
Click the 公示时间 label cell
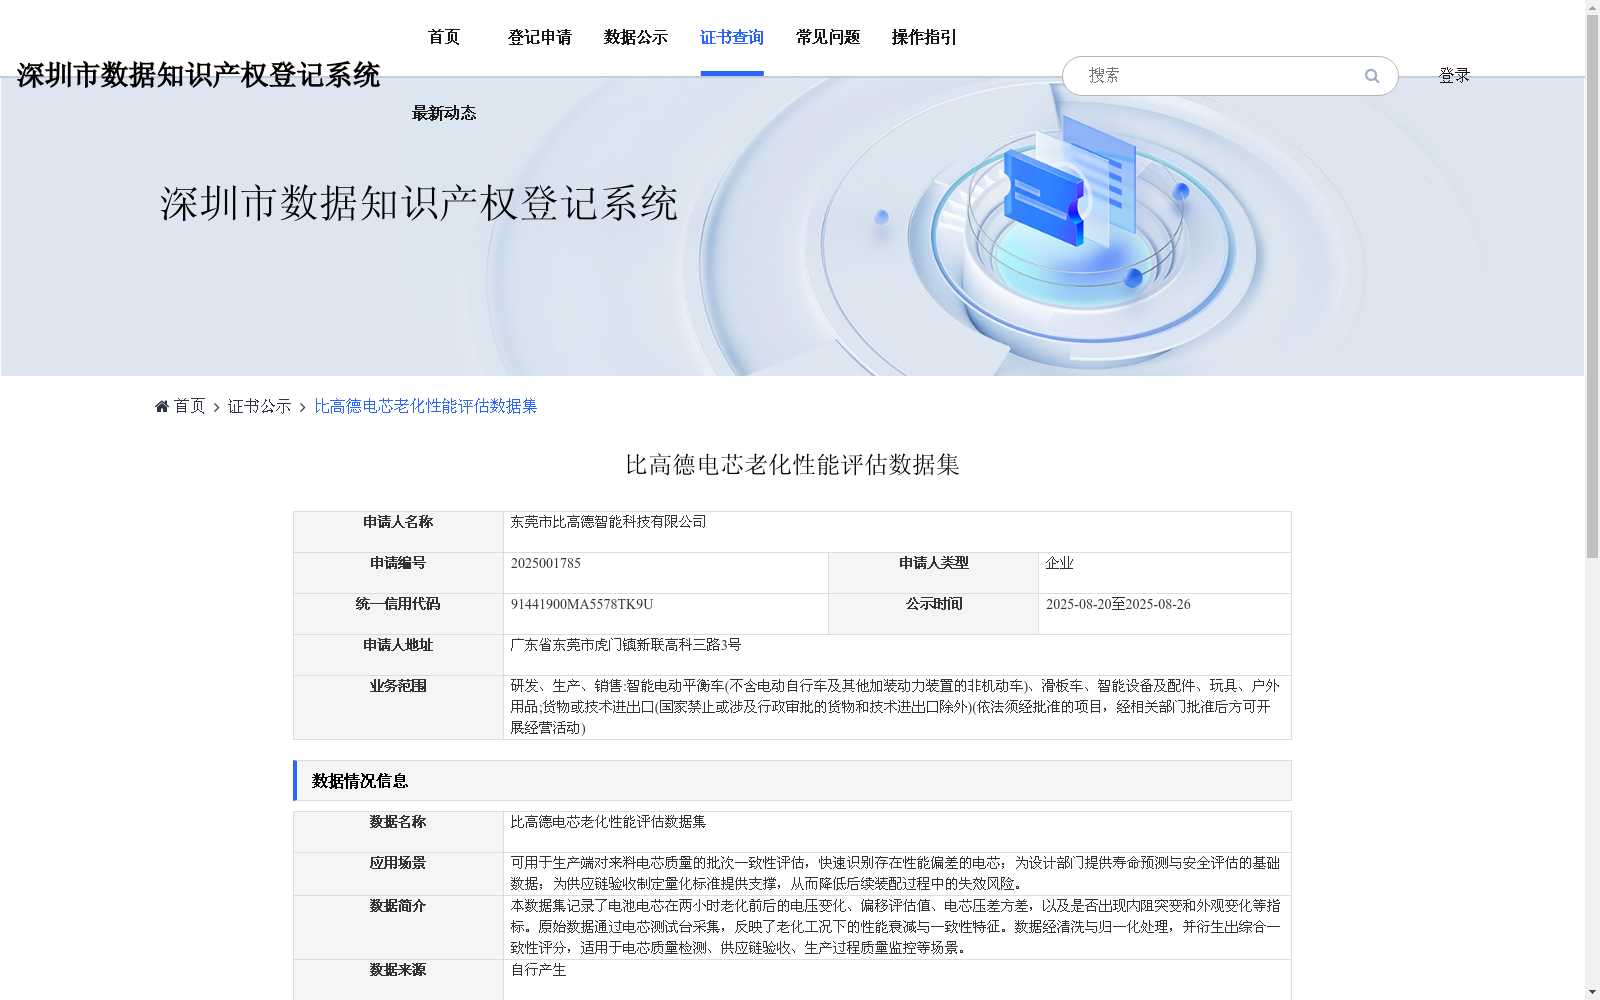(933, 614)
